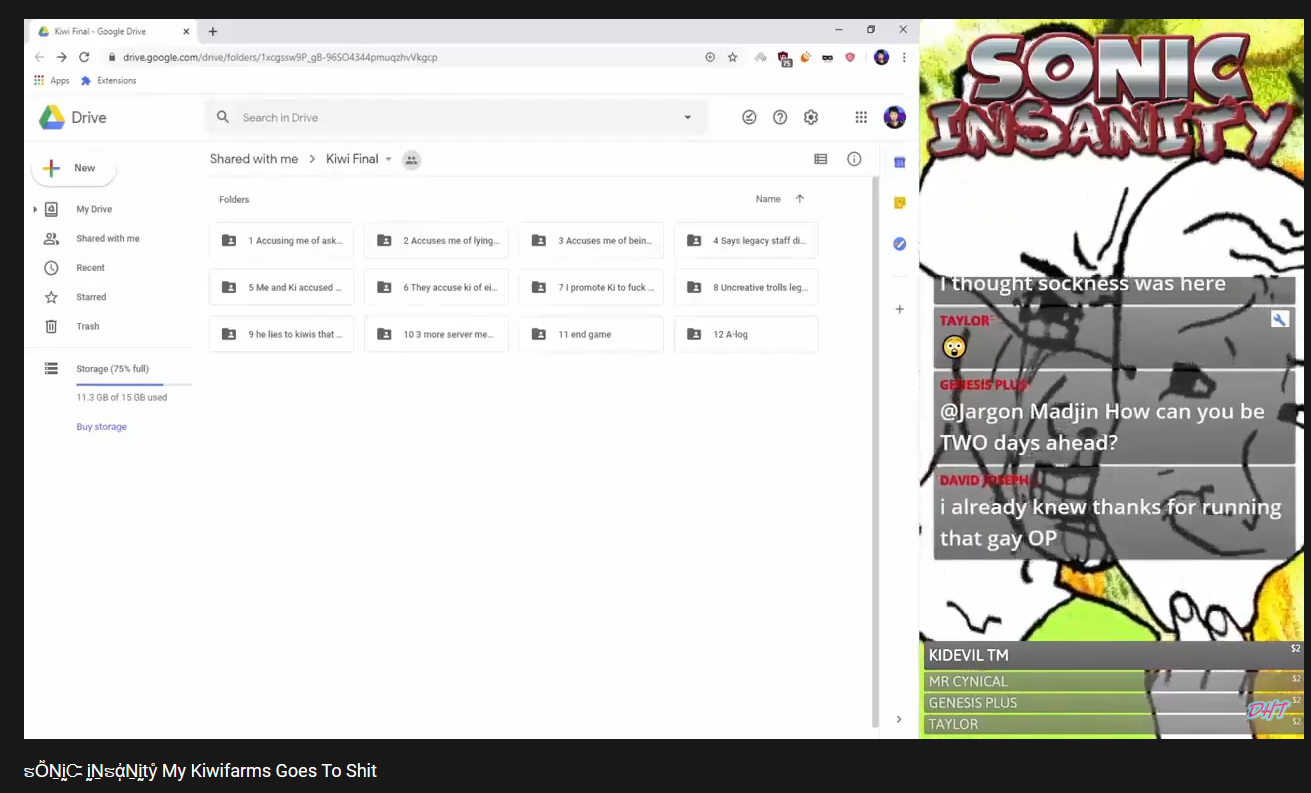The image size is (1311, 793).
Task: Click the shared people icon next to Kiwi Final
Action: point(411,159)
